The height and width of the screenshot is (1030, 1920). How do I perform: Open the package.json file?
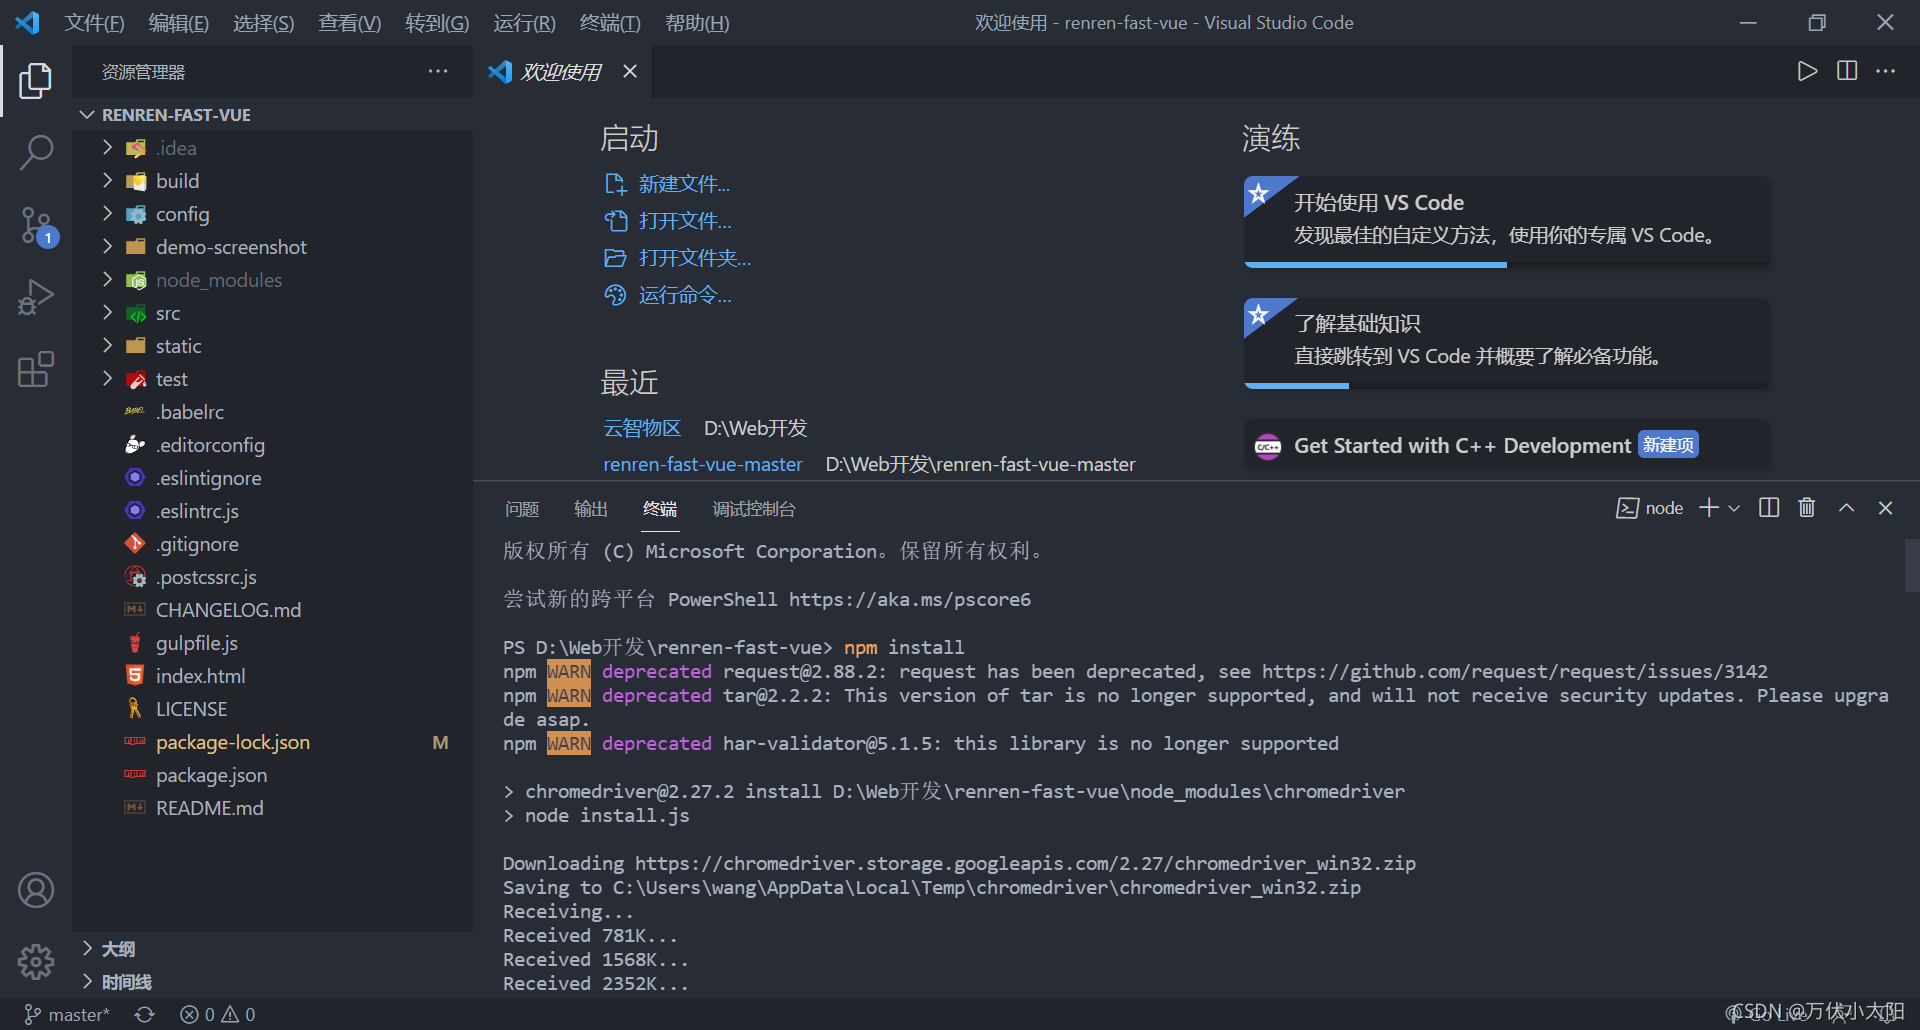[x=272, y=775]
